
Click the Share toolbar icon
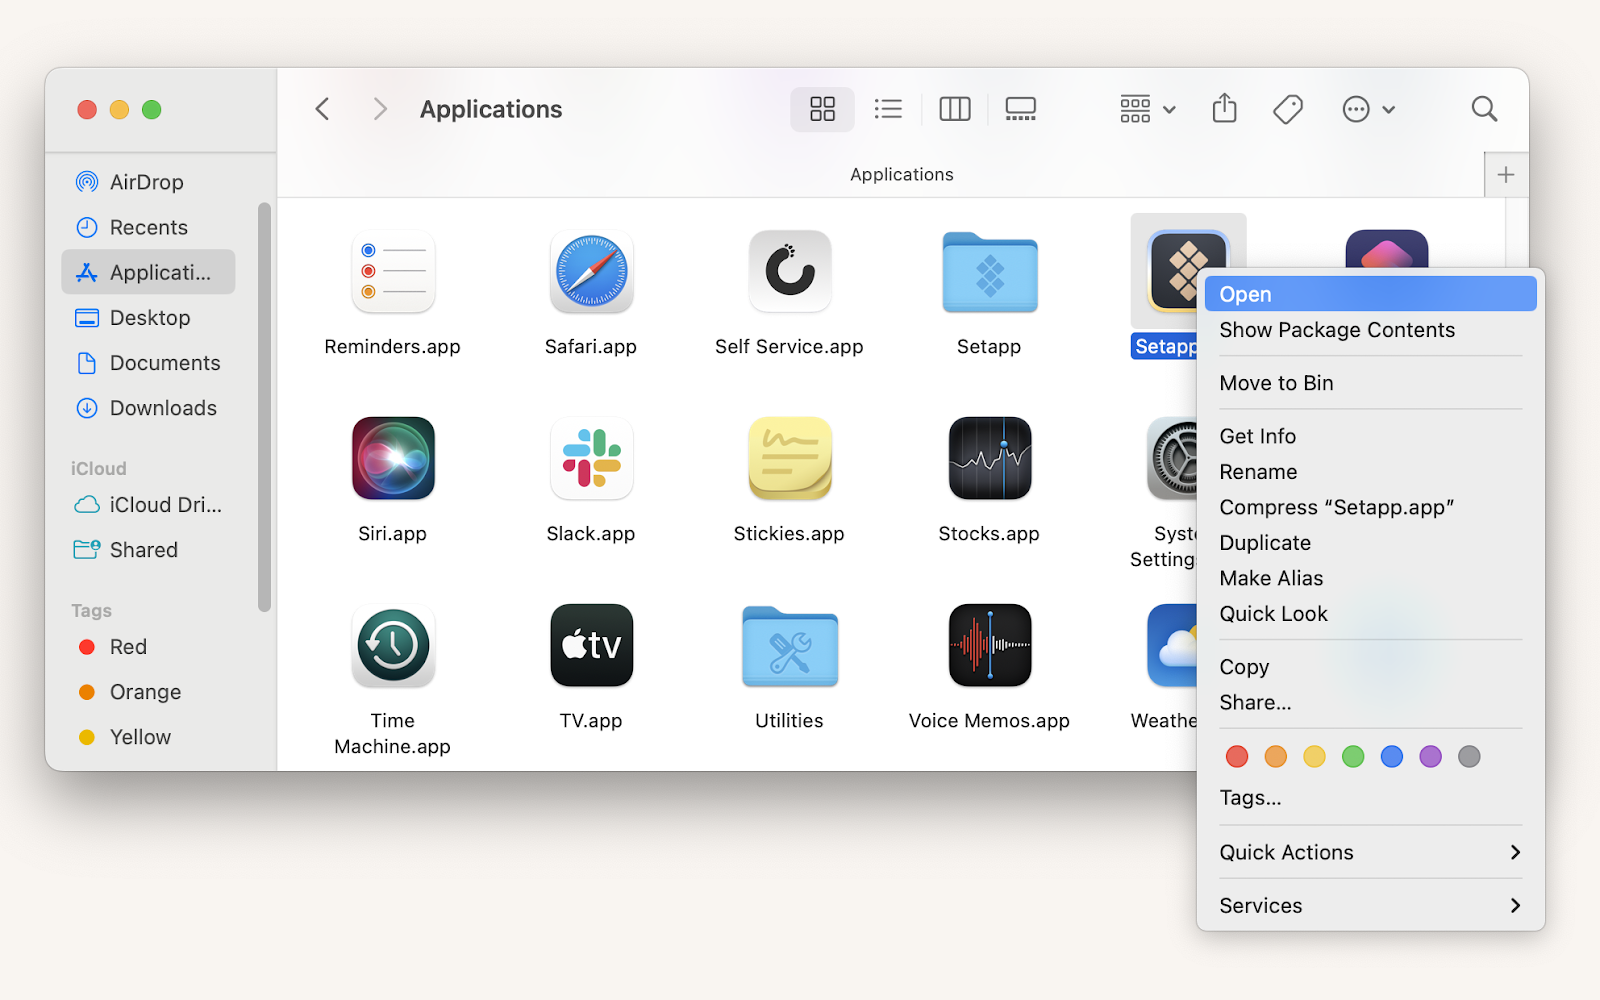[x=1225, y=109]
